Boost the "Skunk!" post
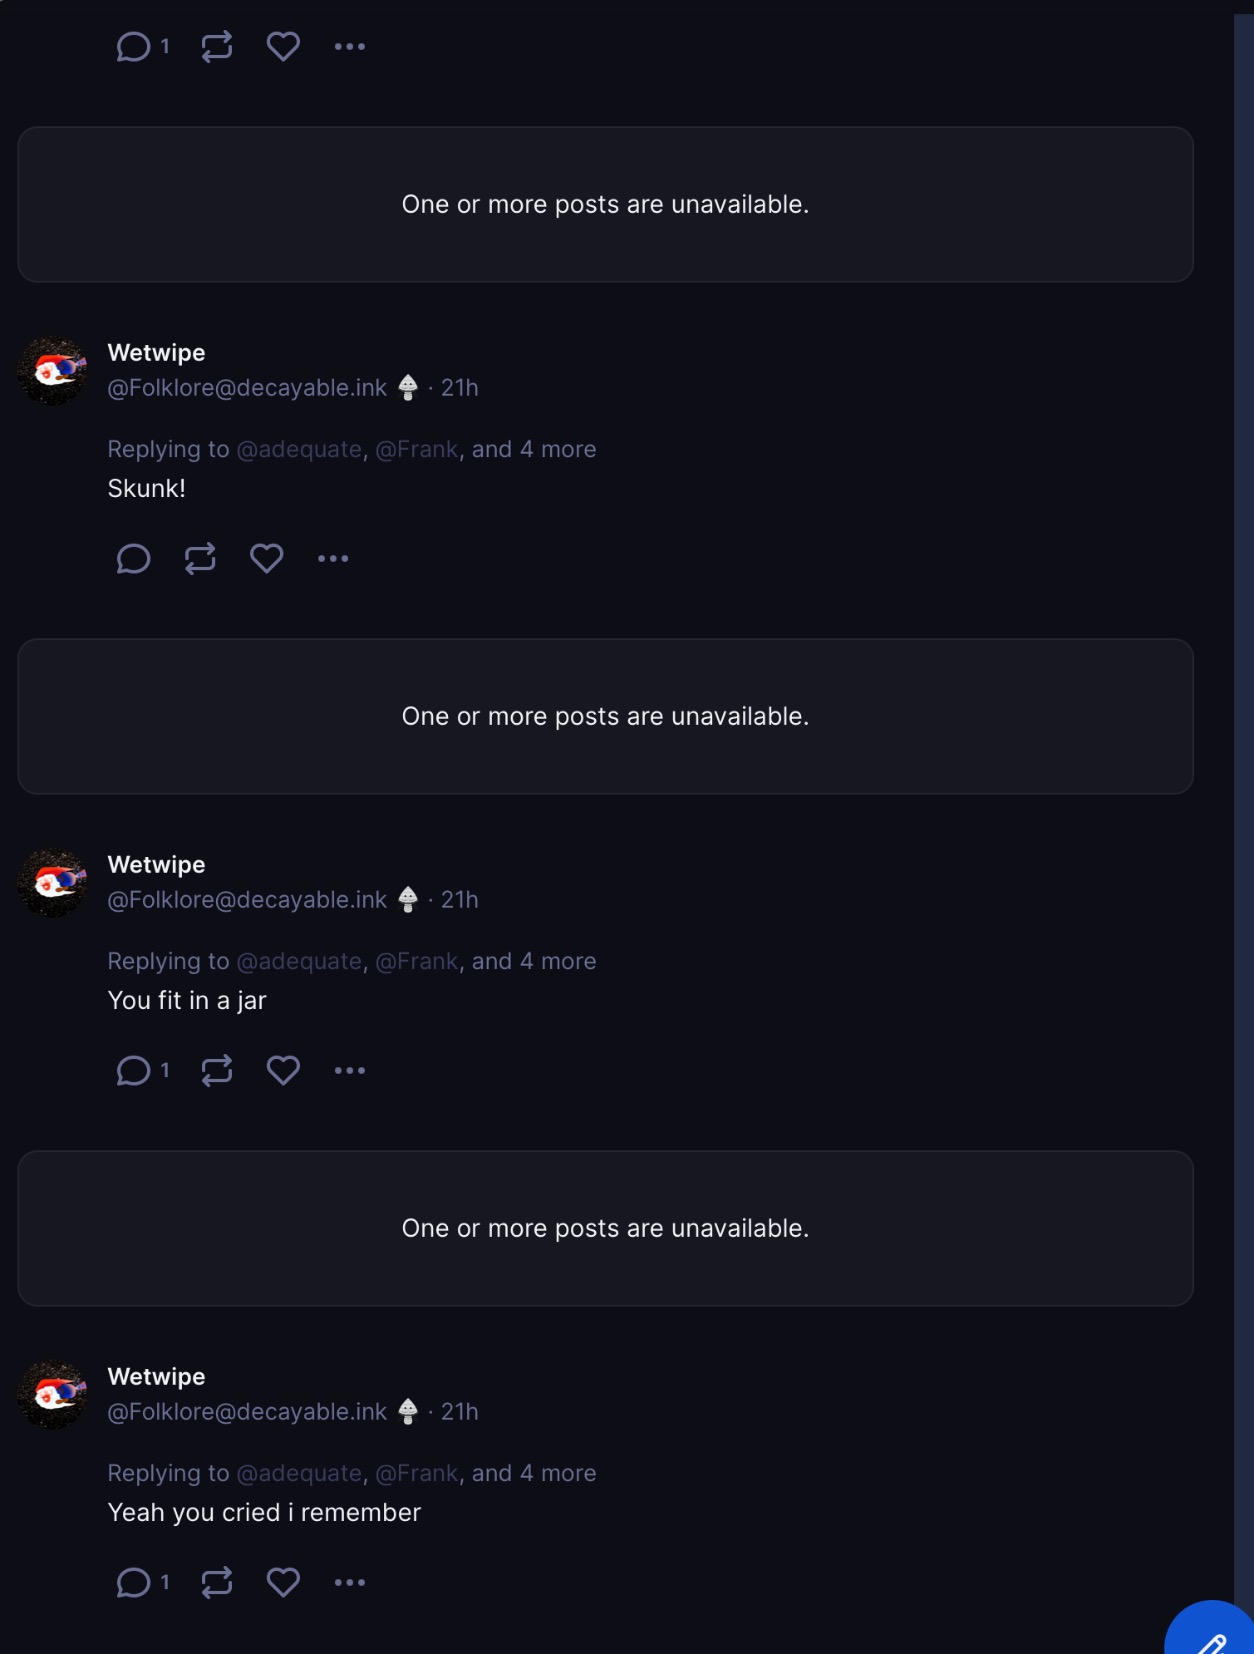The width and height of the screenshot is (1254, 1654). coord(200,558)
